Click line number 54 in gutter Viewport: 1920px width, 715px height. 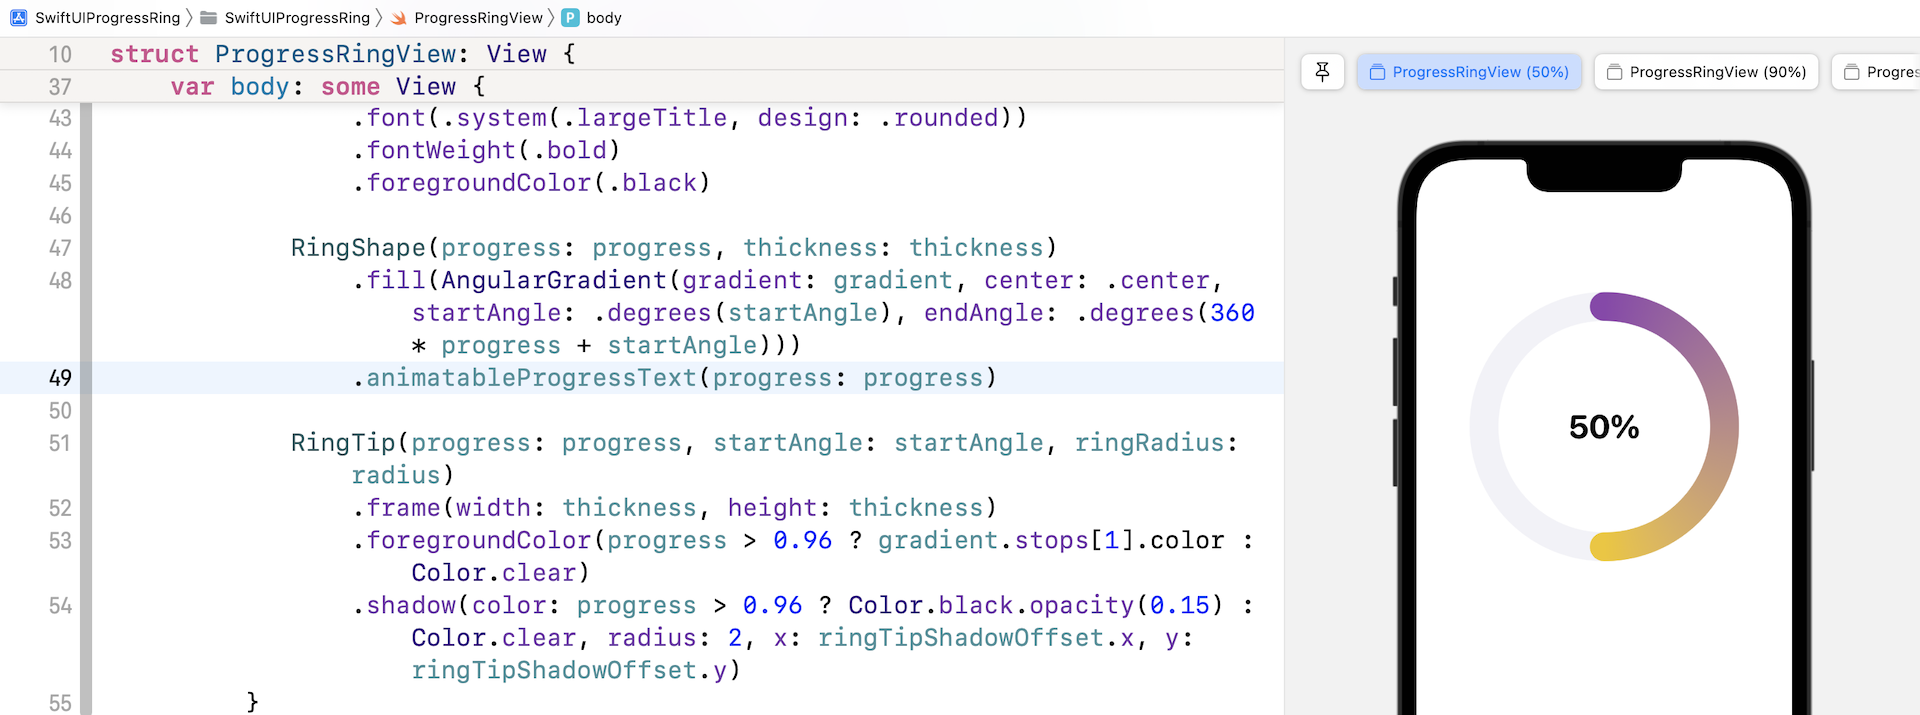[x=60, y=606]
